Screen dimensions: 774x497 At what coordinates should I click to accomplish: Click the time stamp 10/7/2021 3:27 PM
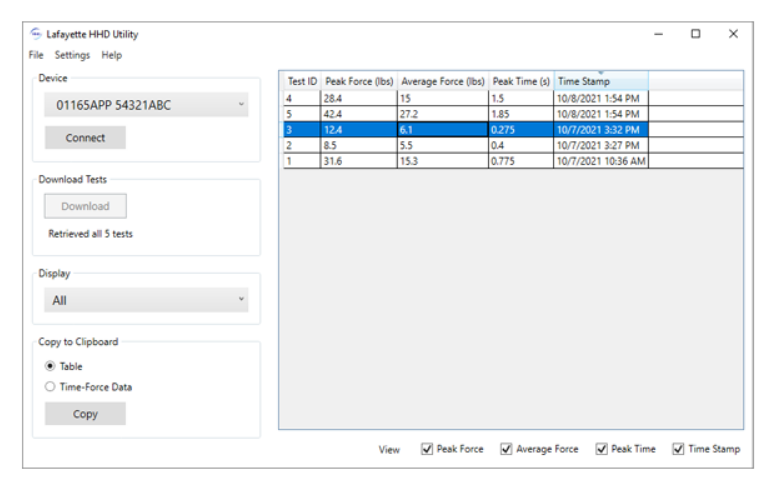601,146
